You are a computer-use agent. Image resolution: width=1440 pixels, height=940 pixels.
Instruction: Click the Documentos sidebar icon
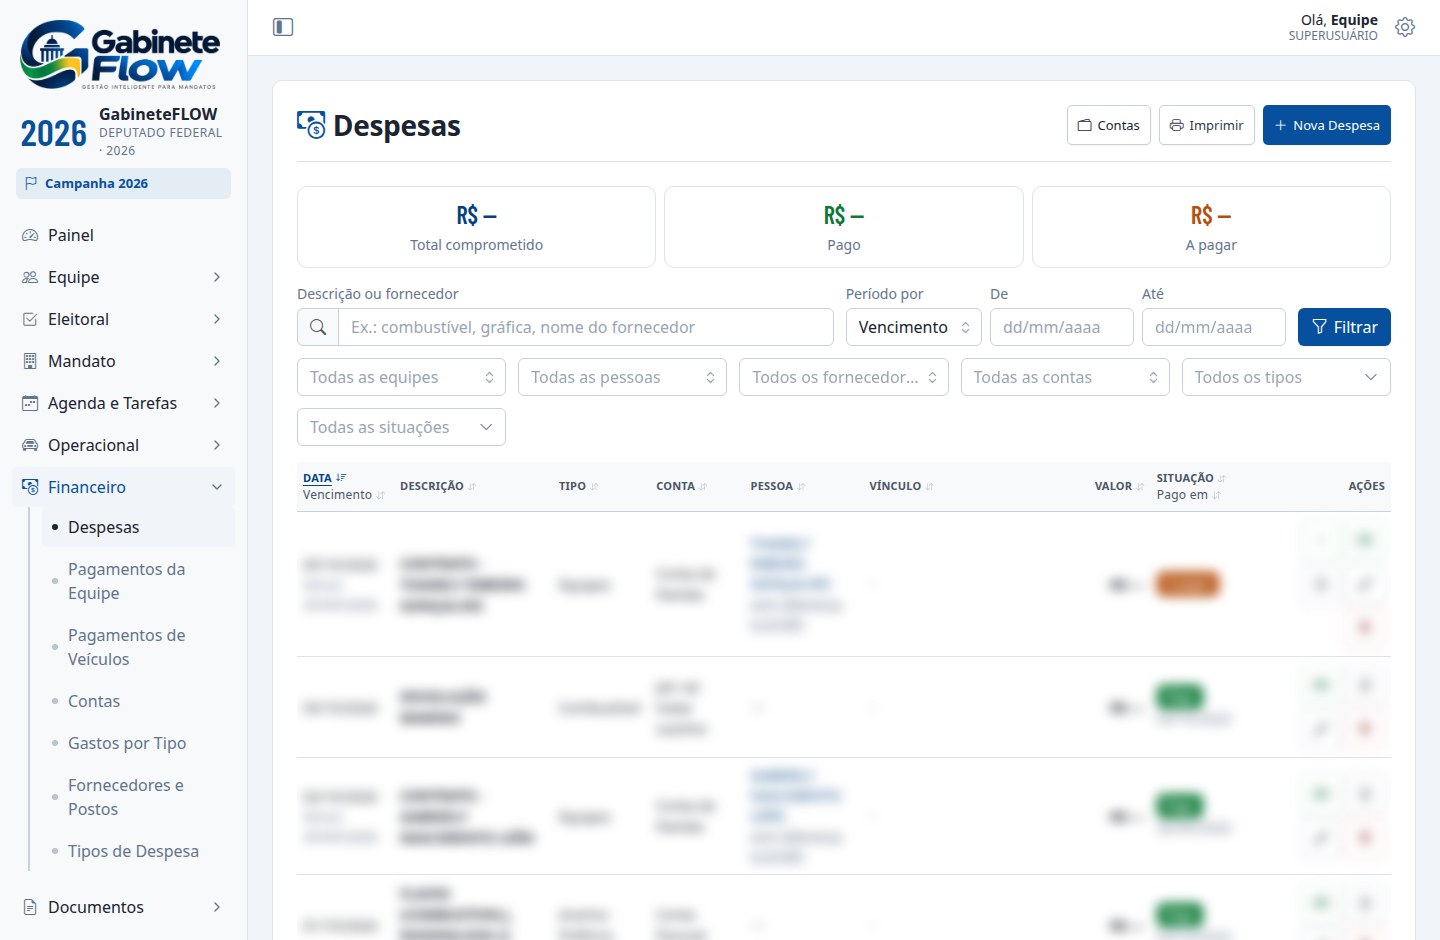(30, 907)
